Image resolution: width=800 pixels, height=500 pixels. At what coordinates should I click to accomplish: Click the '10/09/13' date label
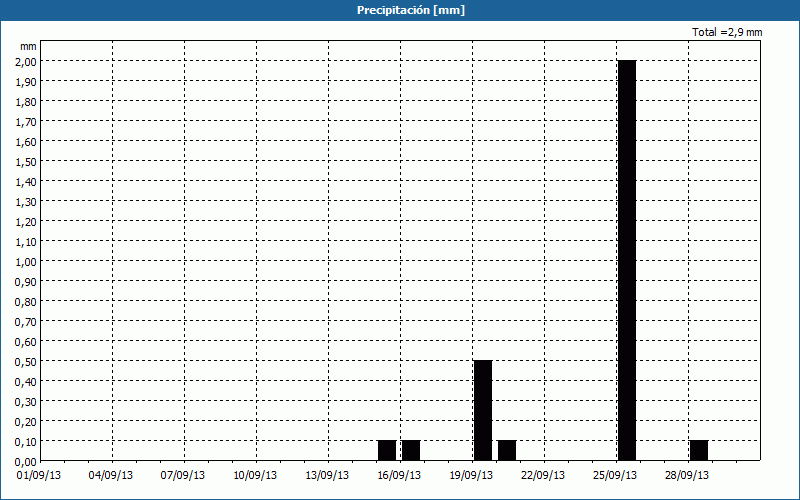tap(255, 475)
